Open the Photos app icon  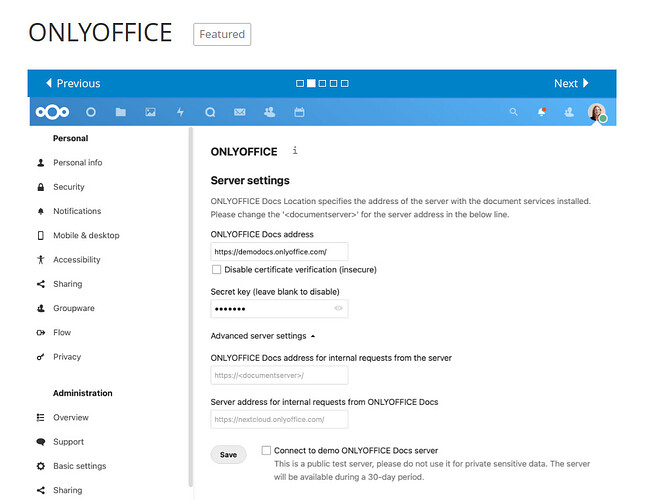(x=150, y=112)
